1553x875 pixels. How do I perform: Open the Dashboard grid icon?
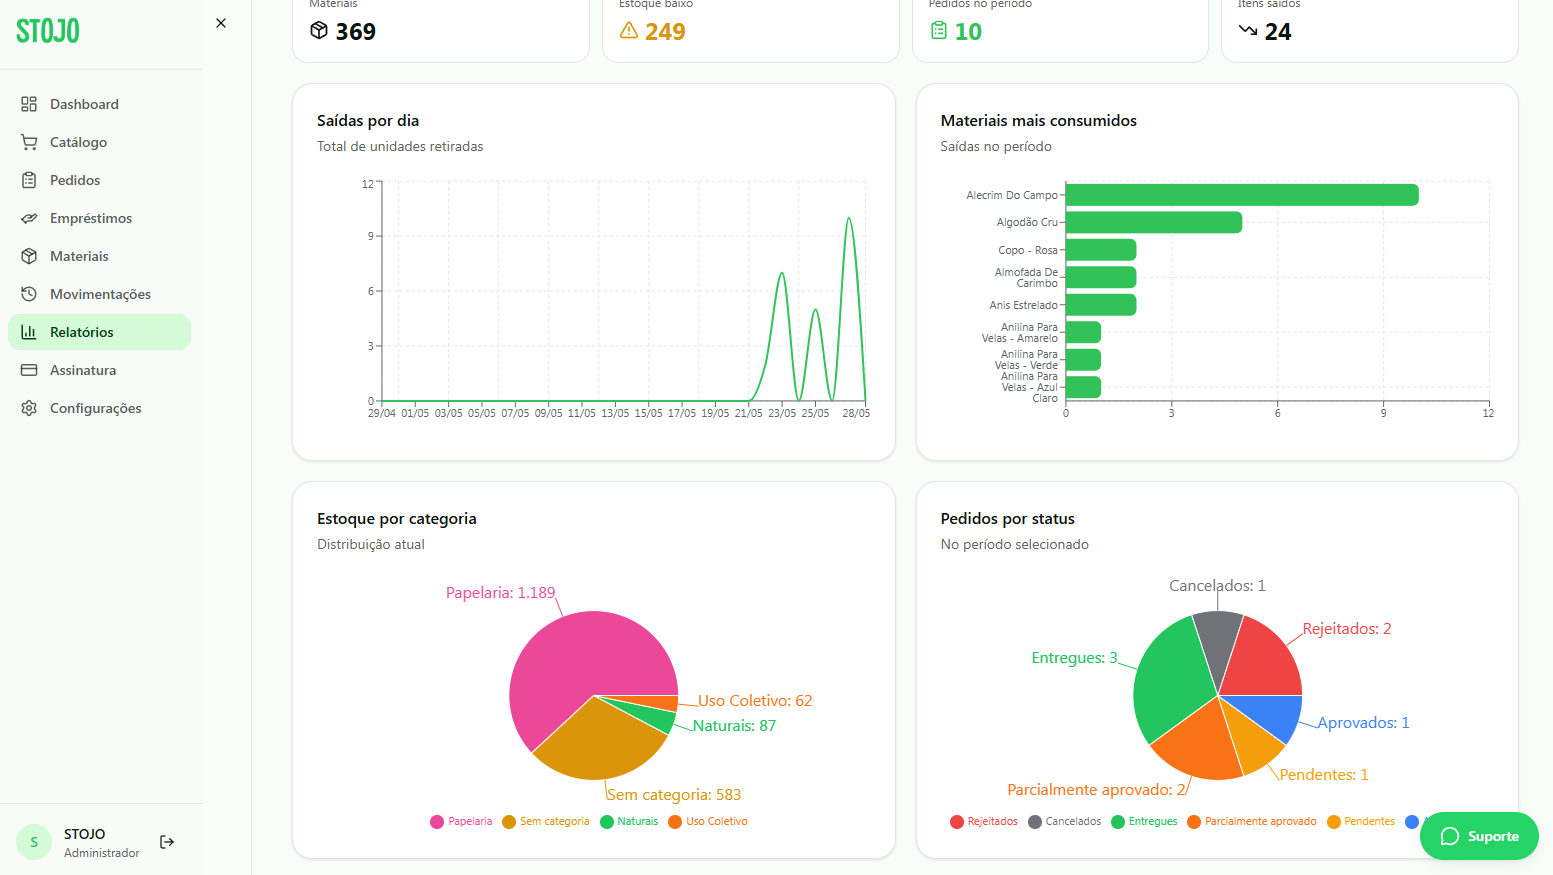[29, 104]
